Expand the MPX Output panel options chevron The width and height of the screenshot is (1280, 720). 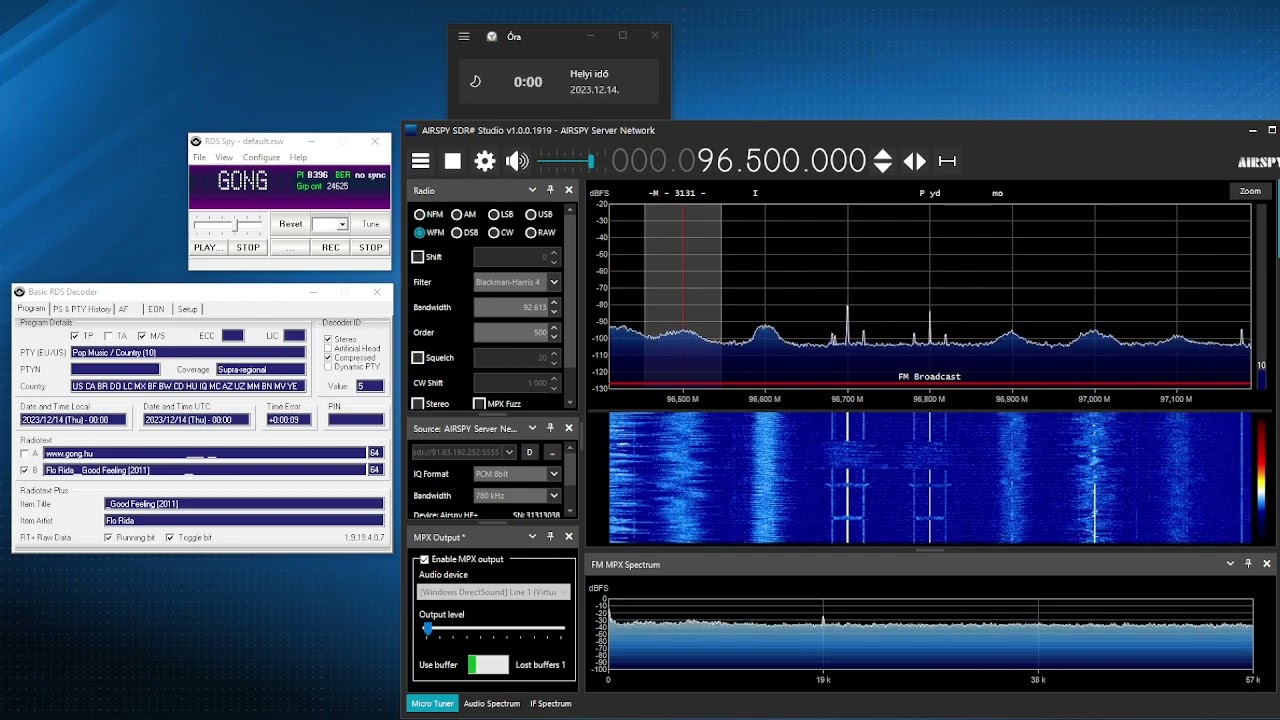pyautogui.click(x=532, y=537)
